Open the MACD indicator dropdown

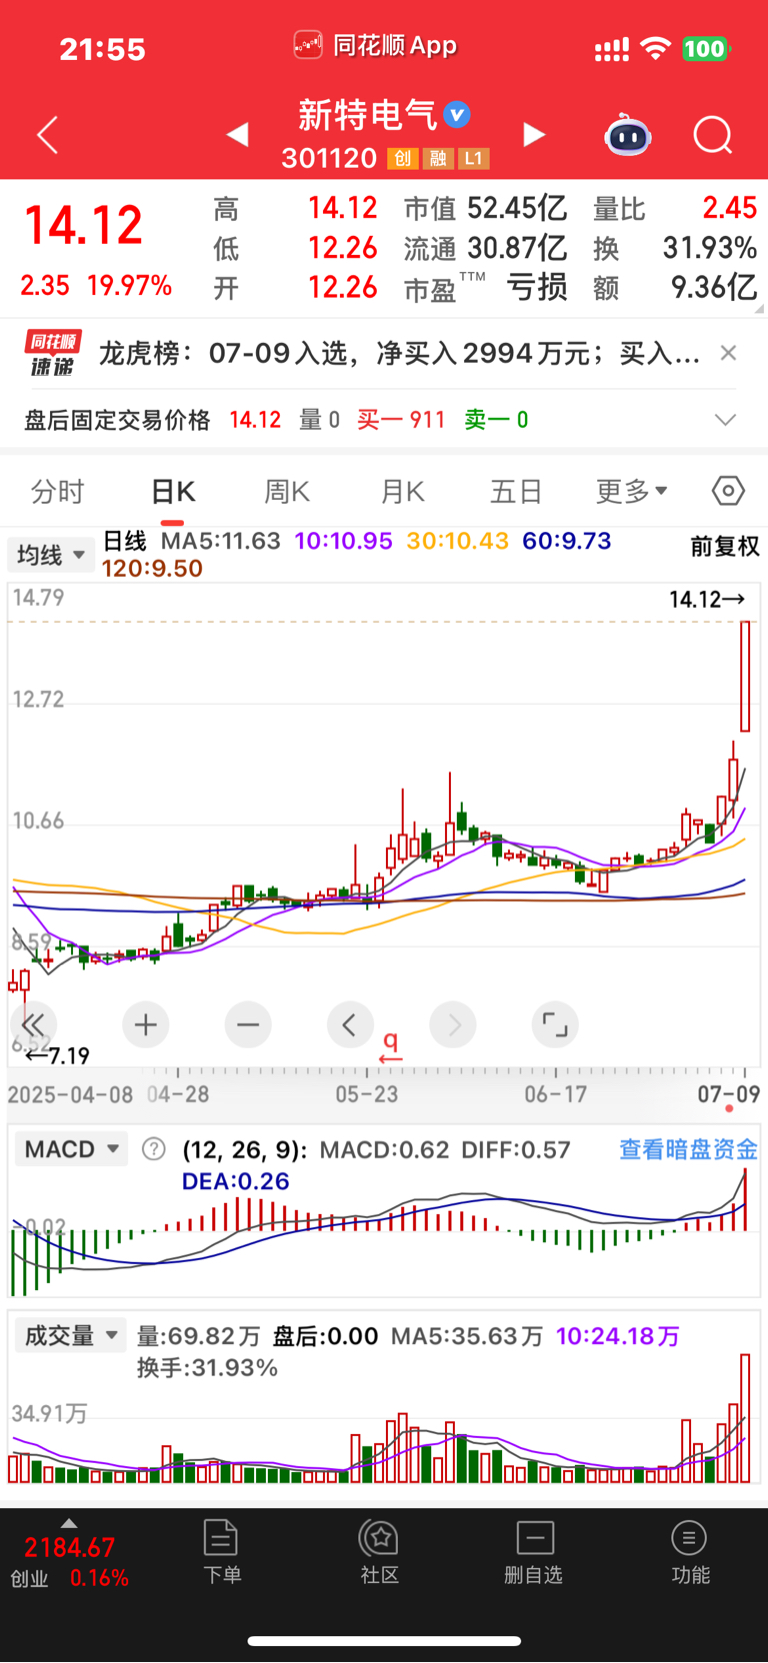tap(72, 1149)
